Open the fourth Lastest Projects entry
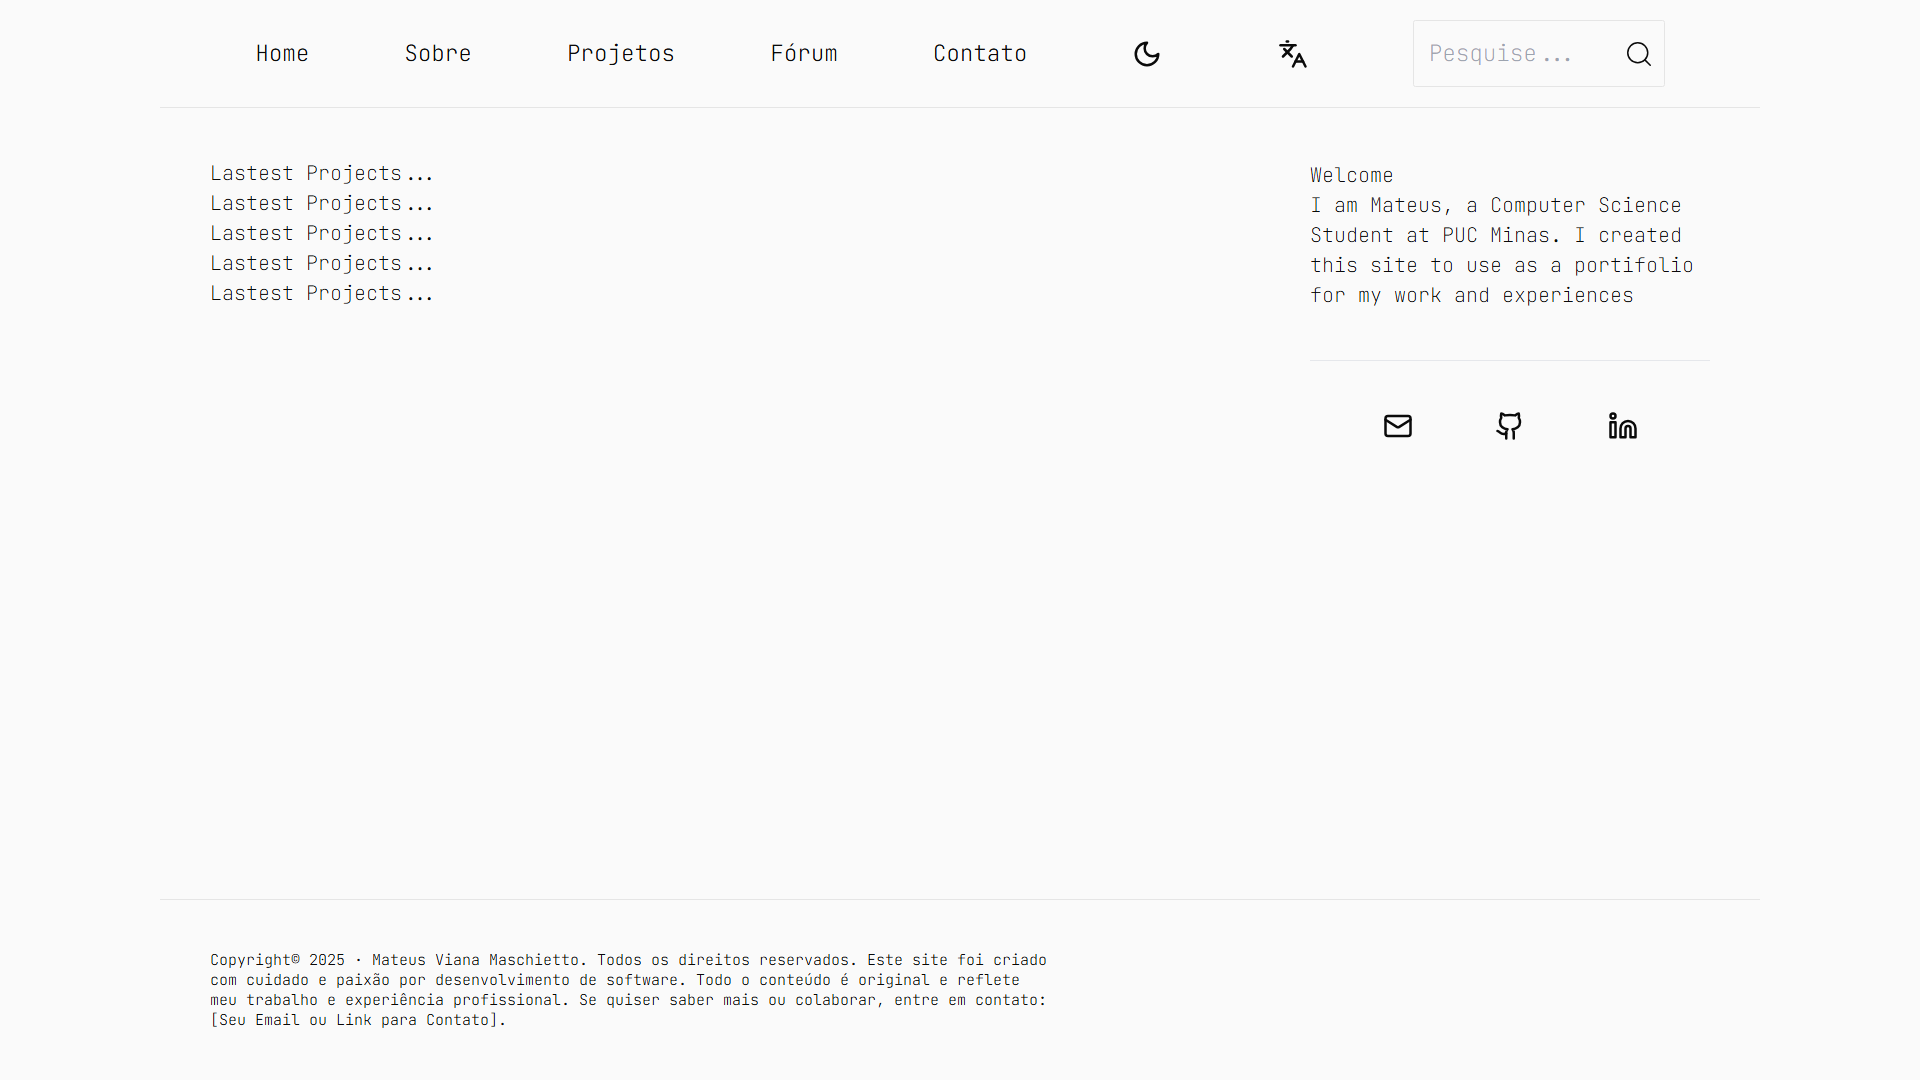 321,264
